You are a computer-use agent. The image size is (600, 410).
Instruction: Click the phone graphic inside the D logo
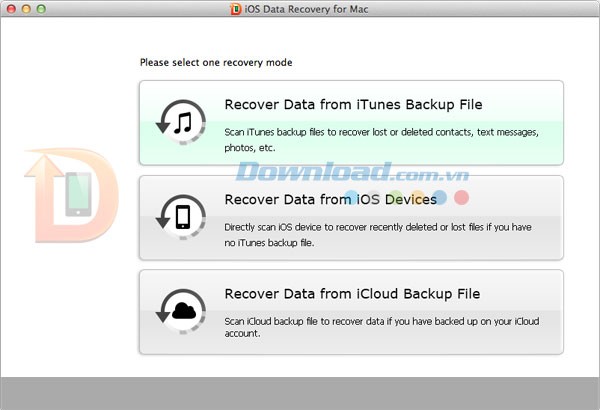pos(79,194)
